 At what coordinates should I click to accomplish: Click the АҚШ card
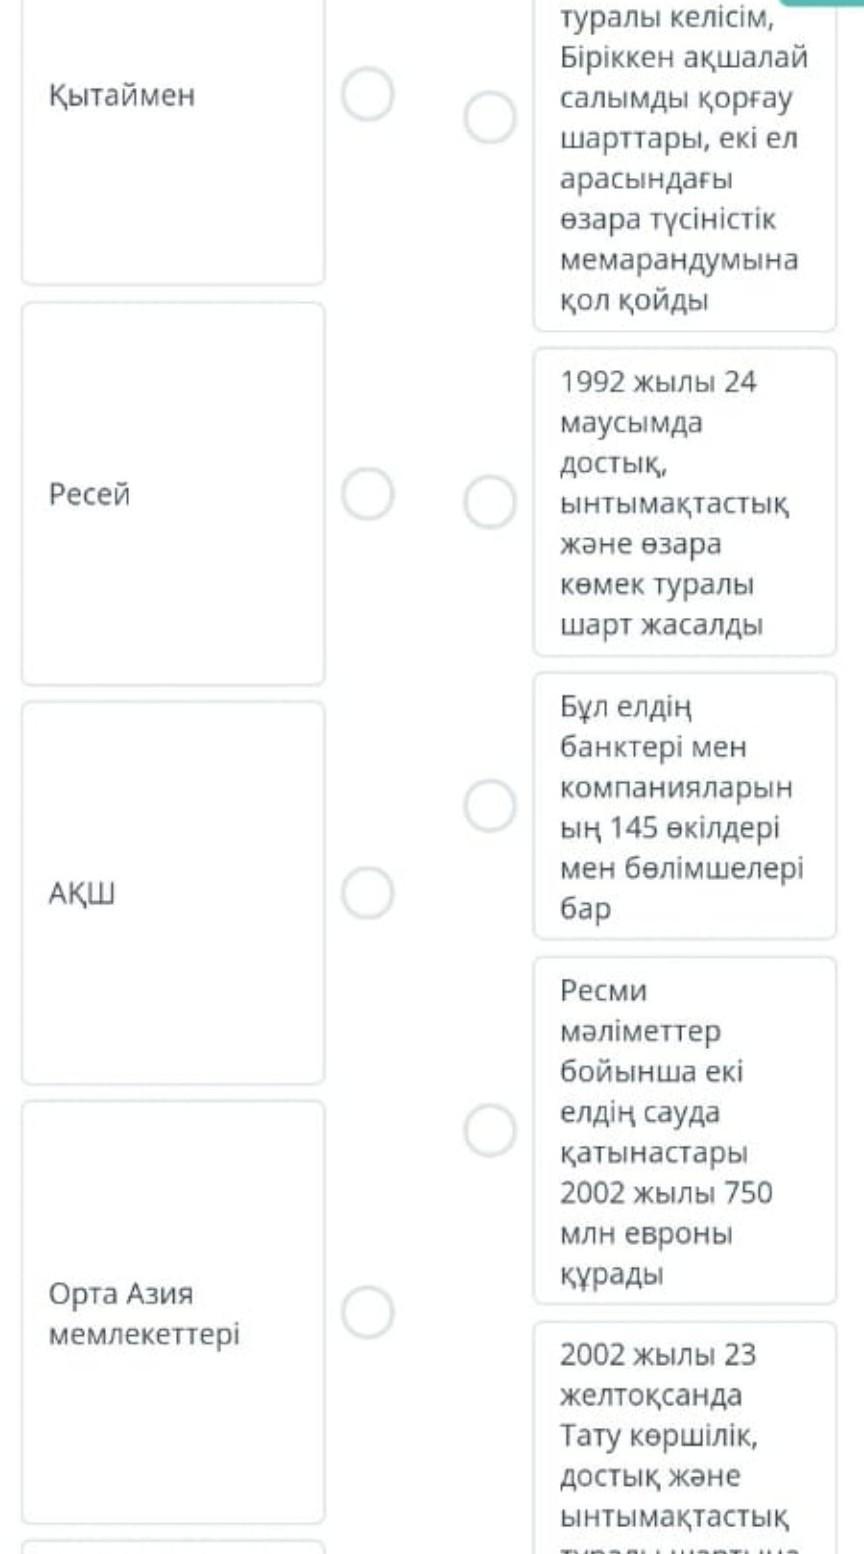(173, 893)
